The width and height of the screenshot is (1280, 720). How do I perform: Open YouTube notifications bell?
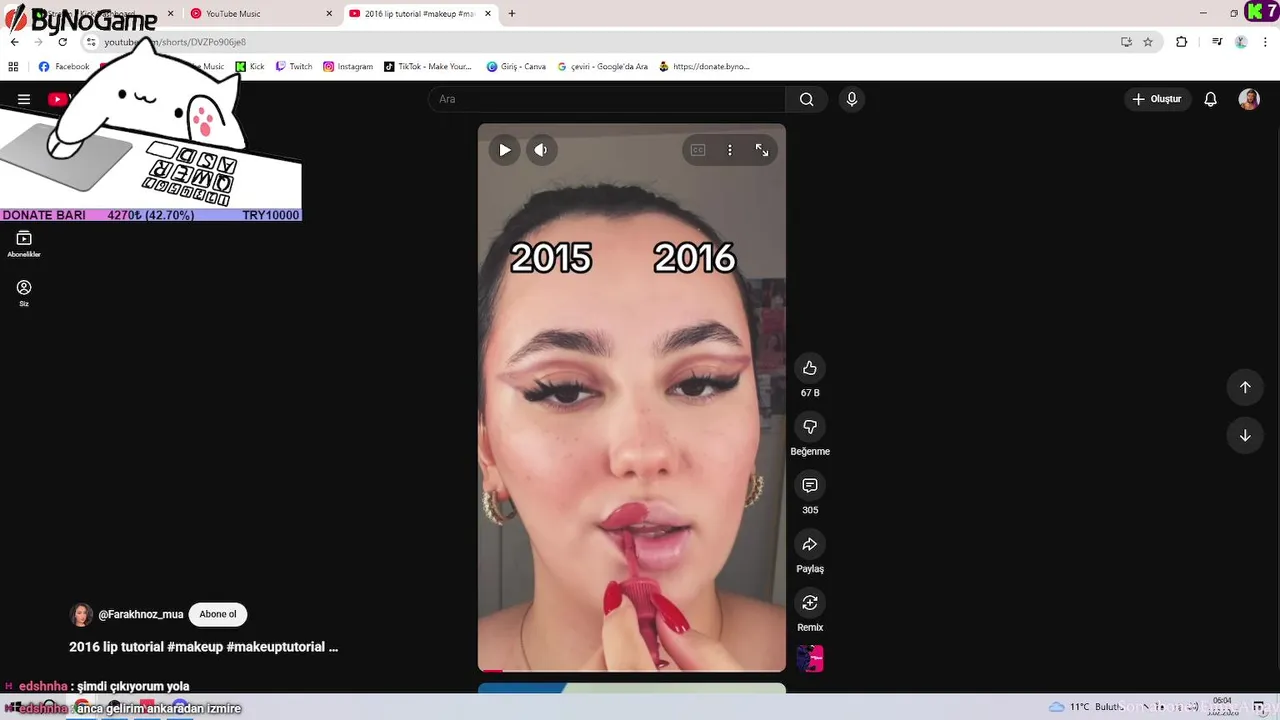coord(1210,99)
